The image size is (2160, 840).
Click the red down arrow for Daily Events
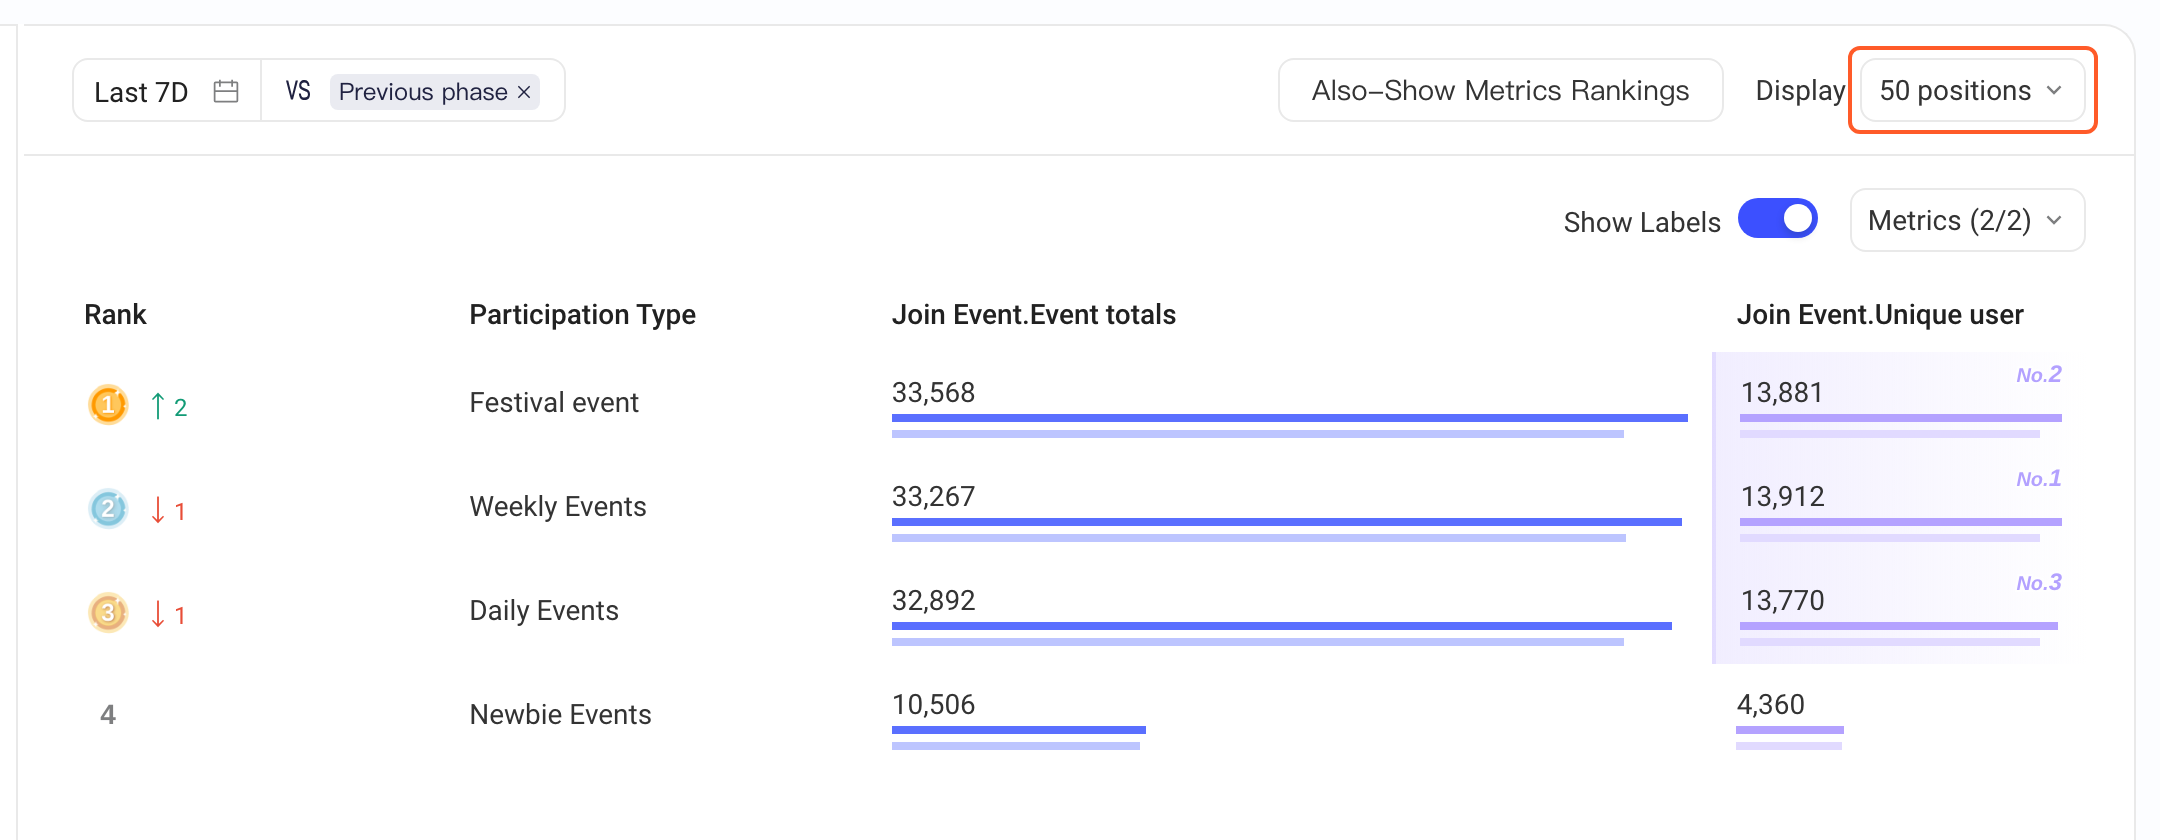[x=158, y=614]
